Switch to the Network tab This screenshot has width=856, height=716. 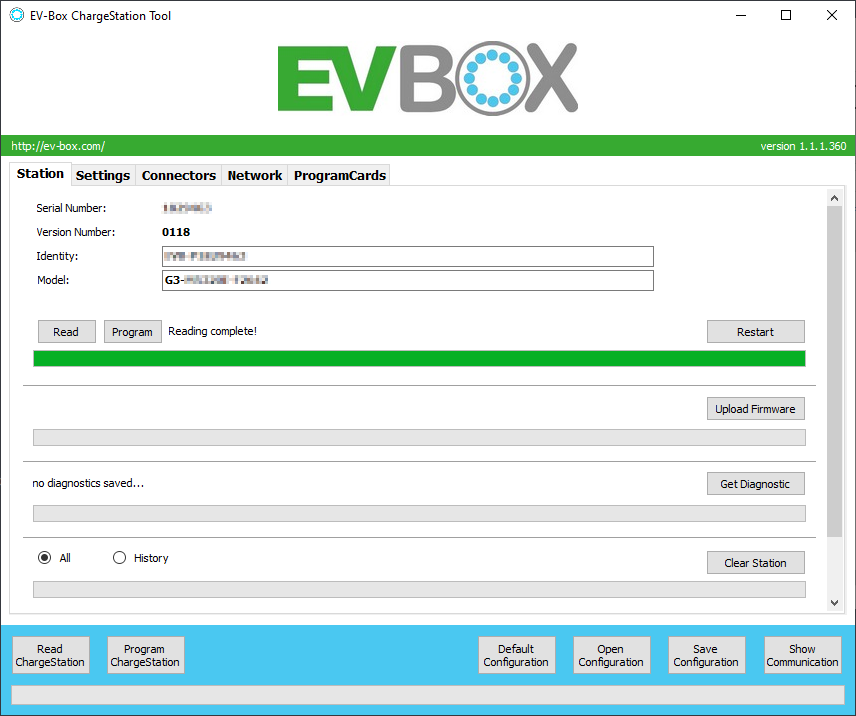point(254,175)
